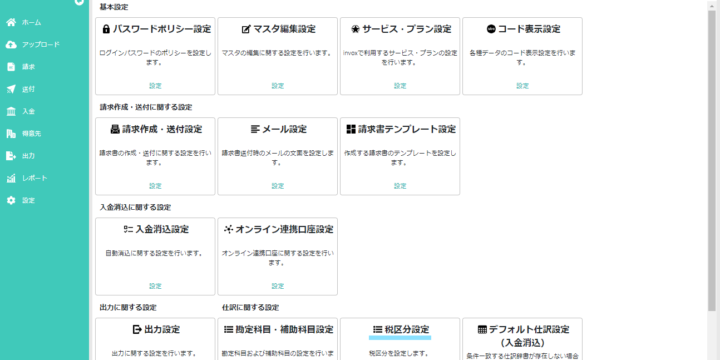Screen dimensions: 720x360
Task: Open ホーム in the sidebar menu
Action: 31,22
